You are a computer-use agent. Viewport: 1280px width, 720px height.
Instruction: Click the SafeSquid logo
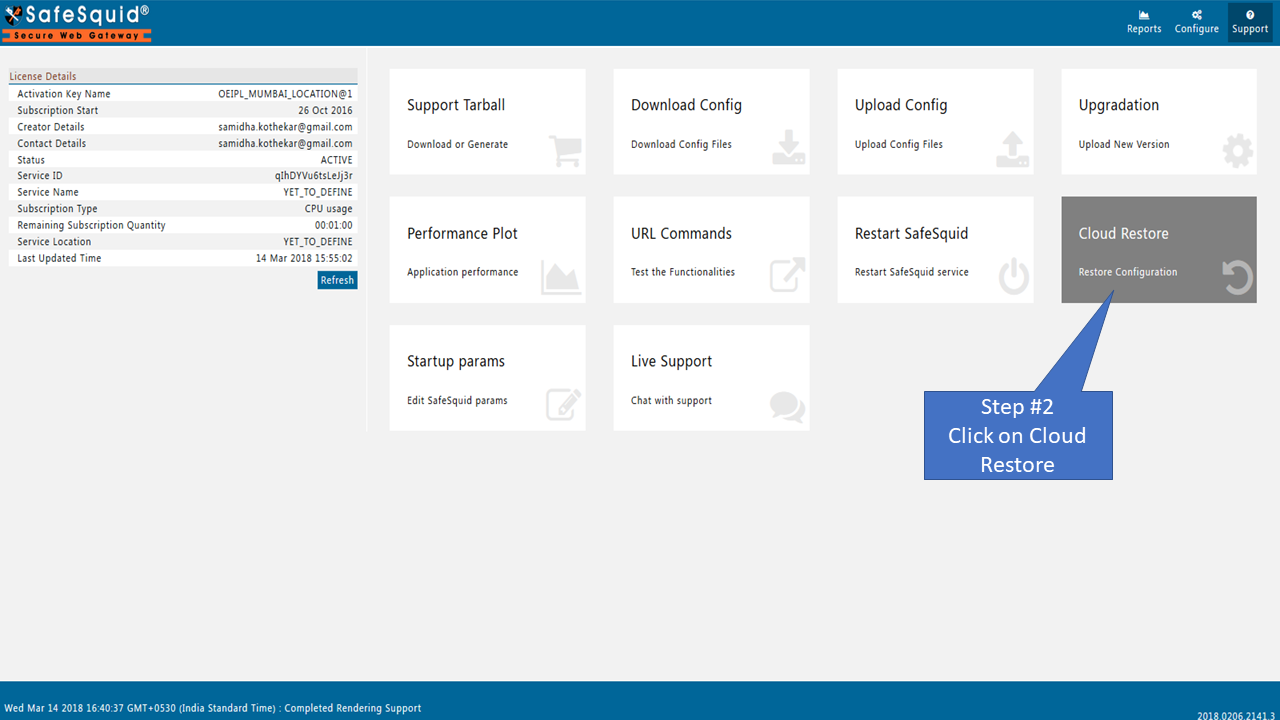click(x=77, y=22)
